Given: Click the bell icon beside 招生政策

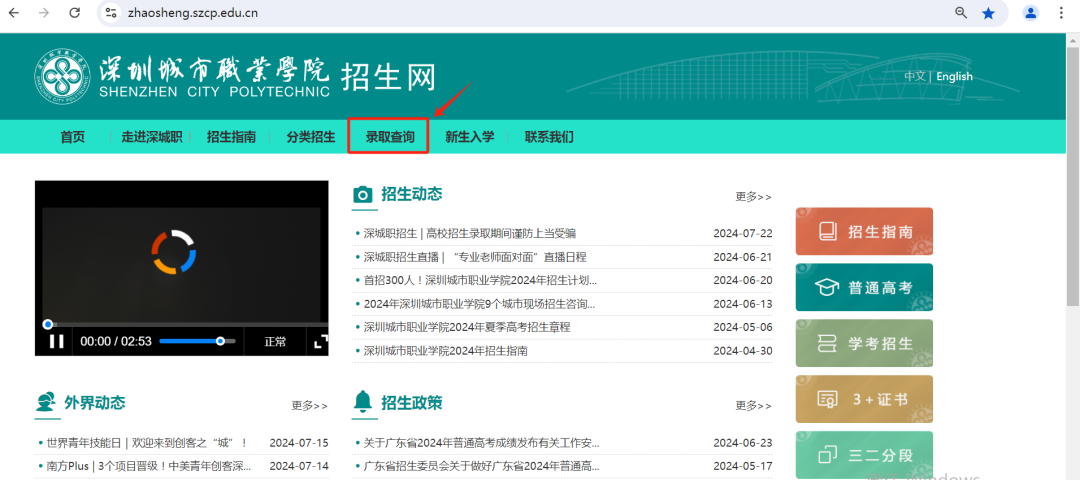Looking at the screenshot, I should [363, 402].
